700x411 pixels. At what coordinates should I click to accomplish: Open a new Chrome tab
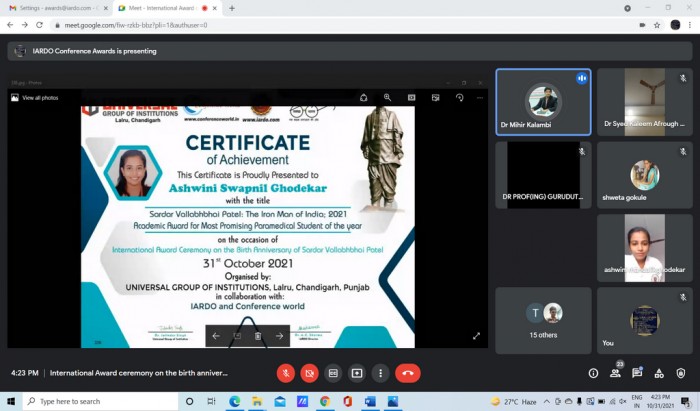[x=232, y=8]
